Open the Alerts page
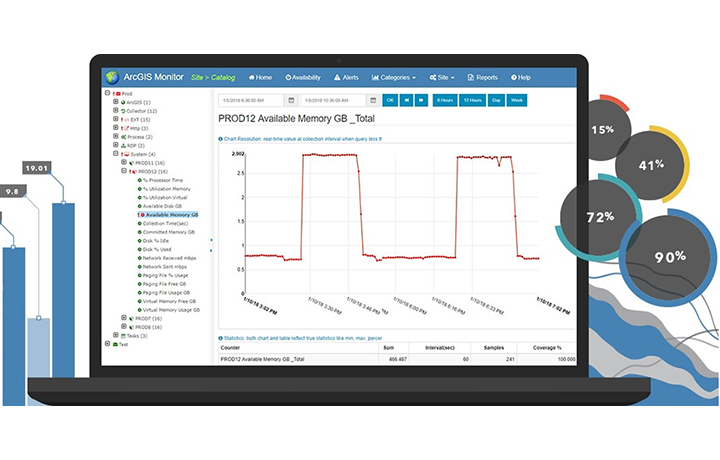Viewport: 720px width, 460px height. (346, 78)
